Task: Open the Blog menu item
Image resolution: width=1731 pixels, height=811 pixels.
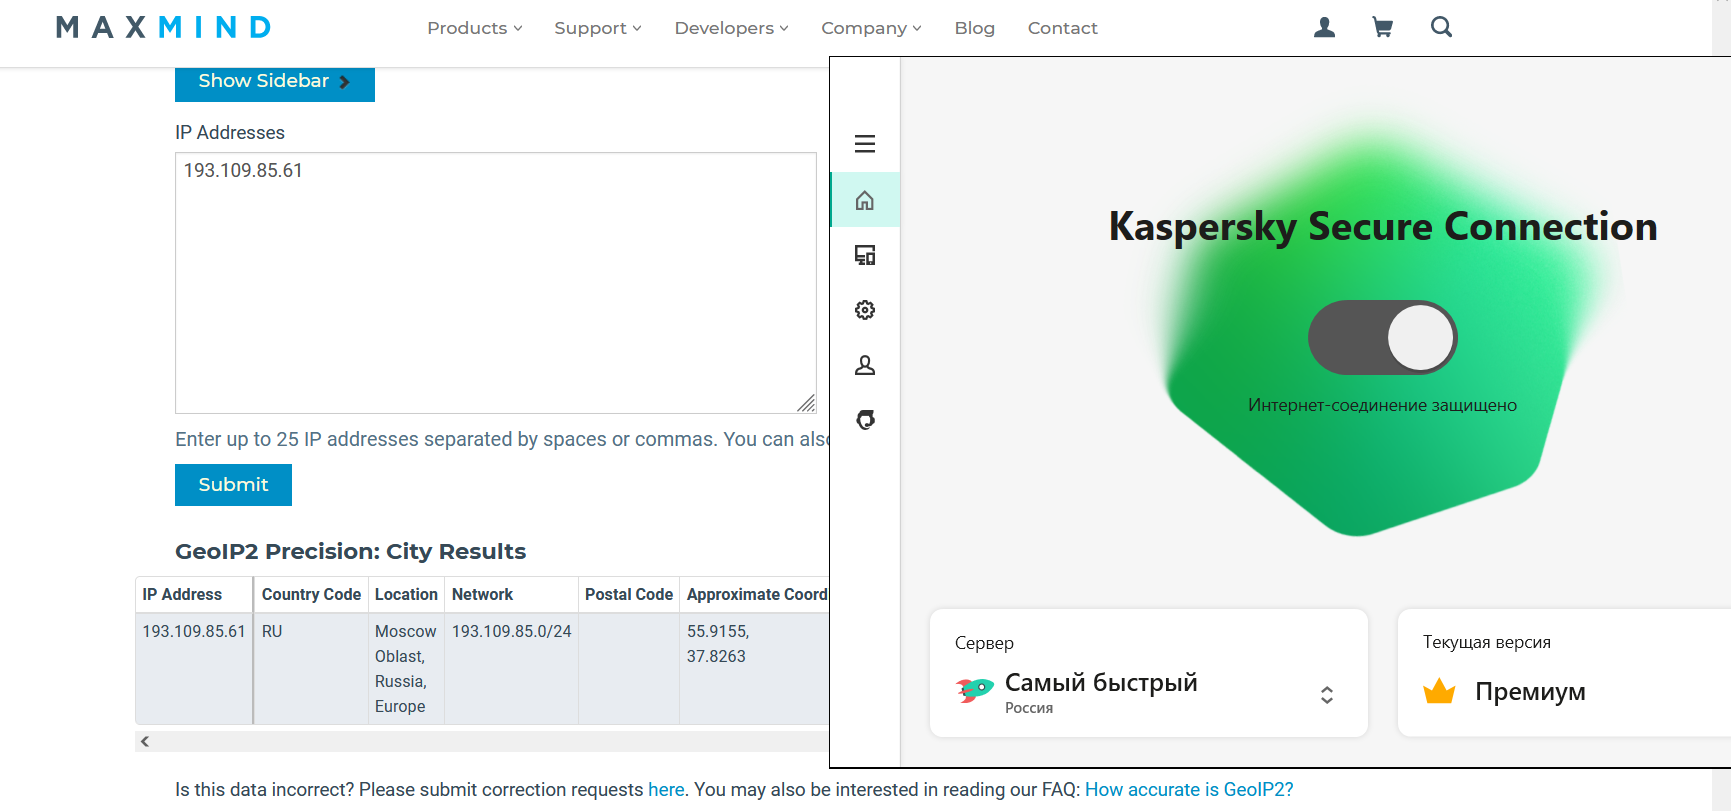Action: (x=974, y=28)
